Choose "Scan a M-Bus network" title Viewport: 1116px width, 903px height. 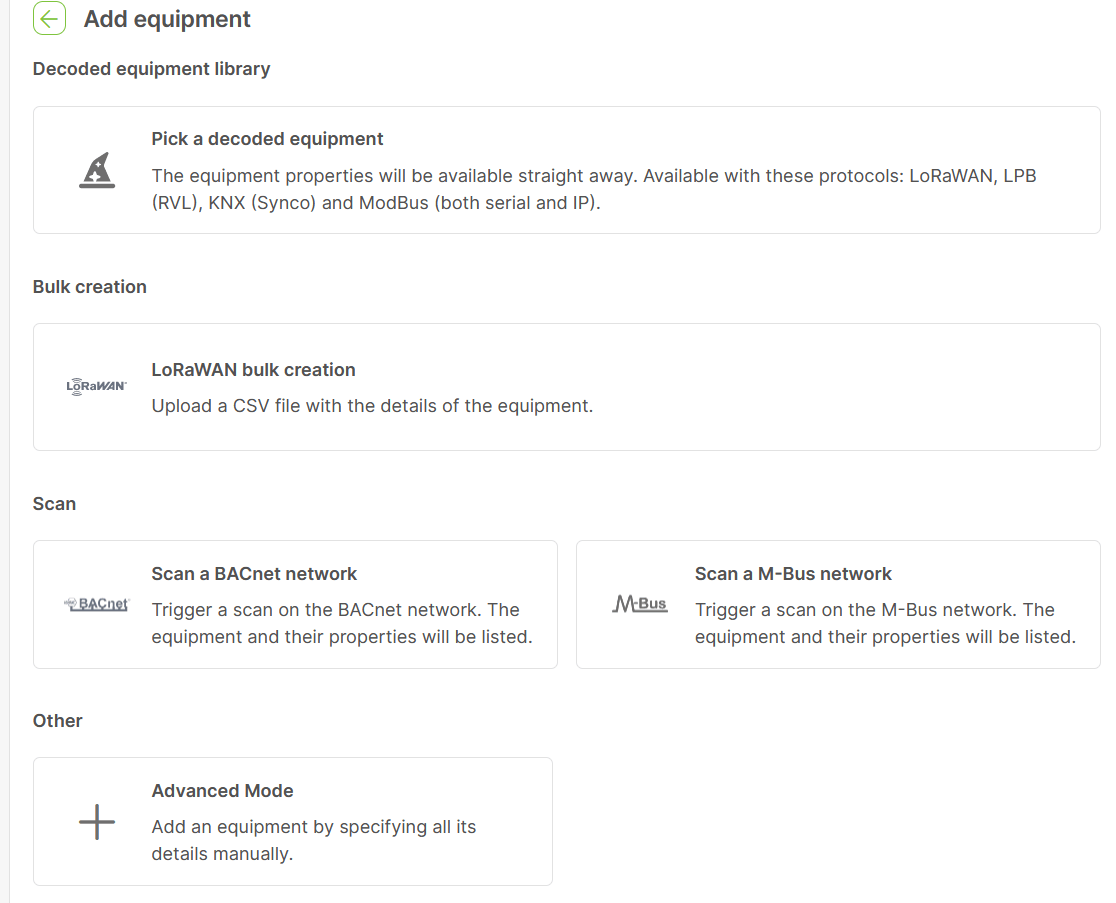pyautogui.click(x=793, y=574)
